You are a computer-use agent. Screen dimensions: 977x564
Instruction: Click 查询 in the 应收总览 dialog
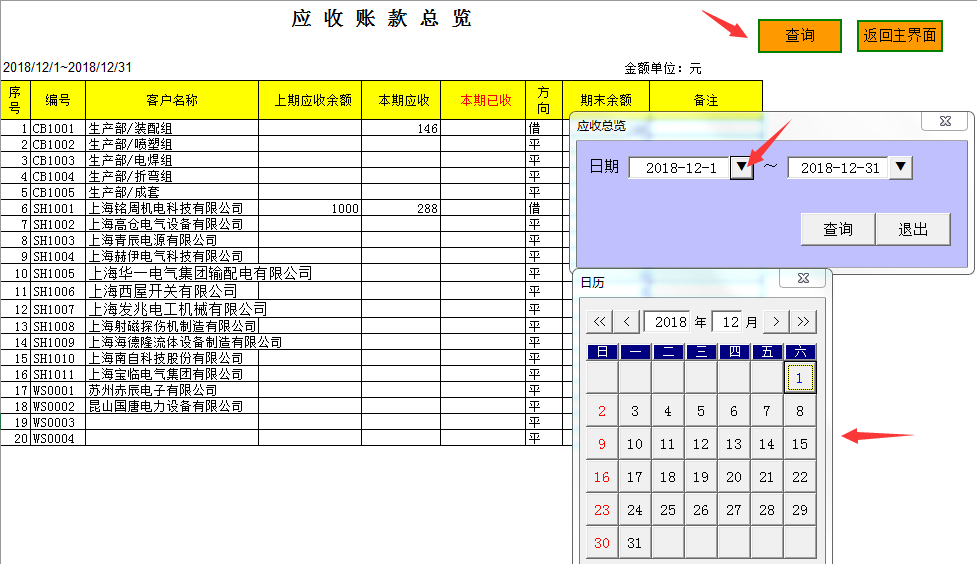coord(837,229)
